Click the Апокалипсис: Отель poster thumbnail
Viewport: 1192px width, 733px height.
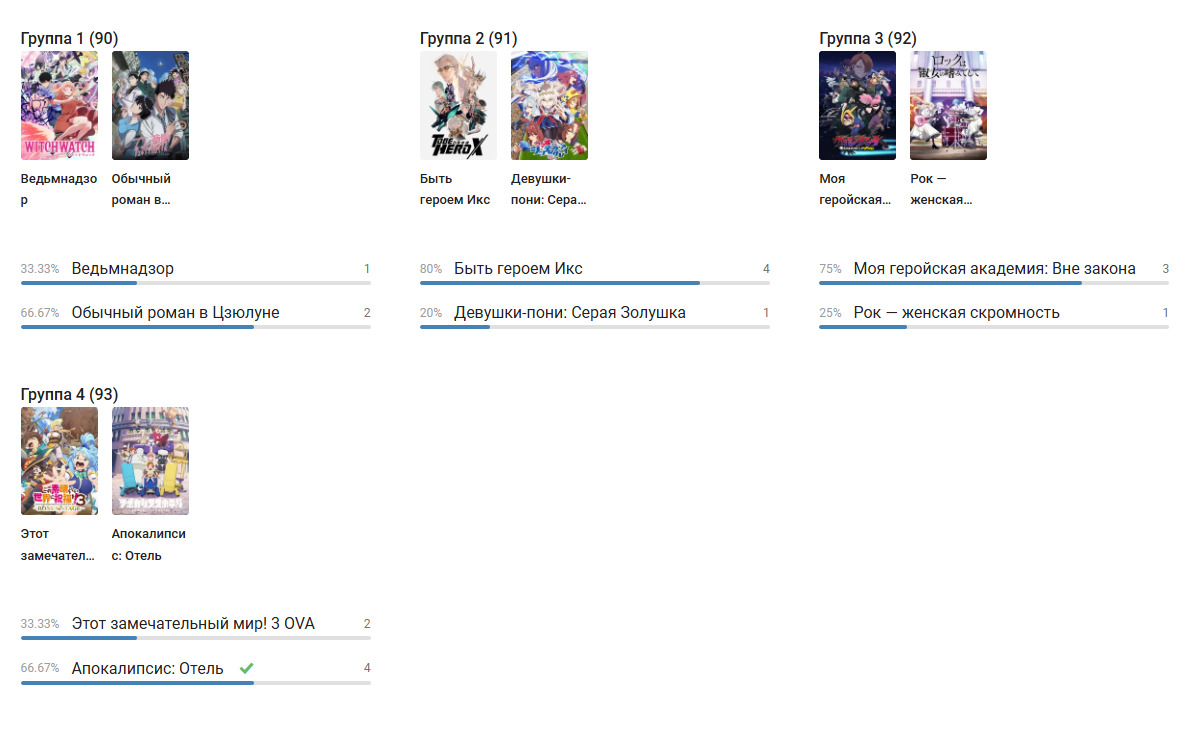pyautogui.click(x=150, y=461)
